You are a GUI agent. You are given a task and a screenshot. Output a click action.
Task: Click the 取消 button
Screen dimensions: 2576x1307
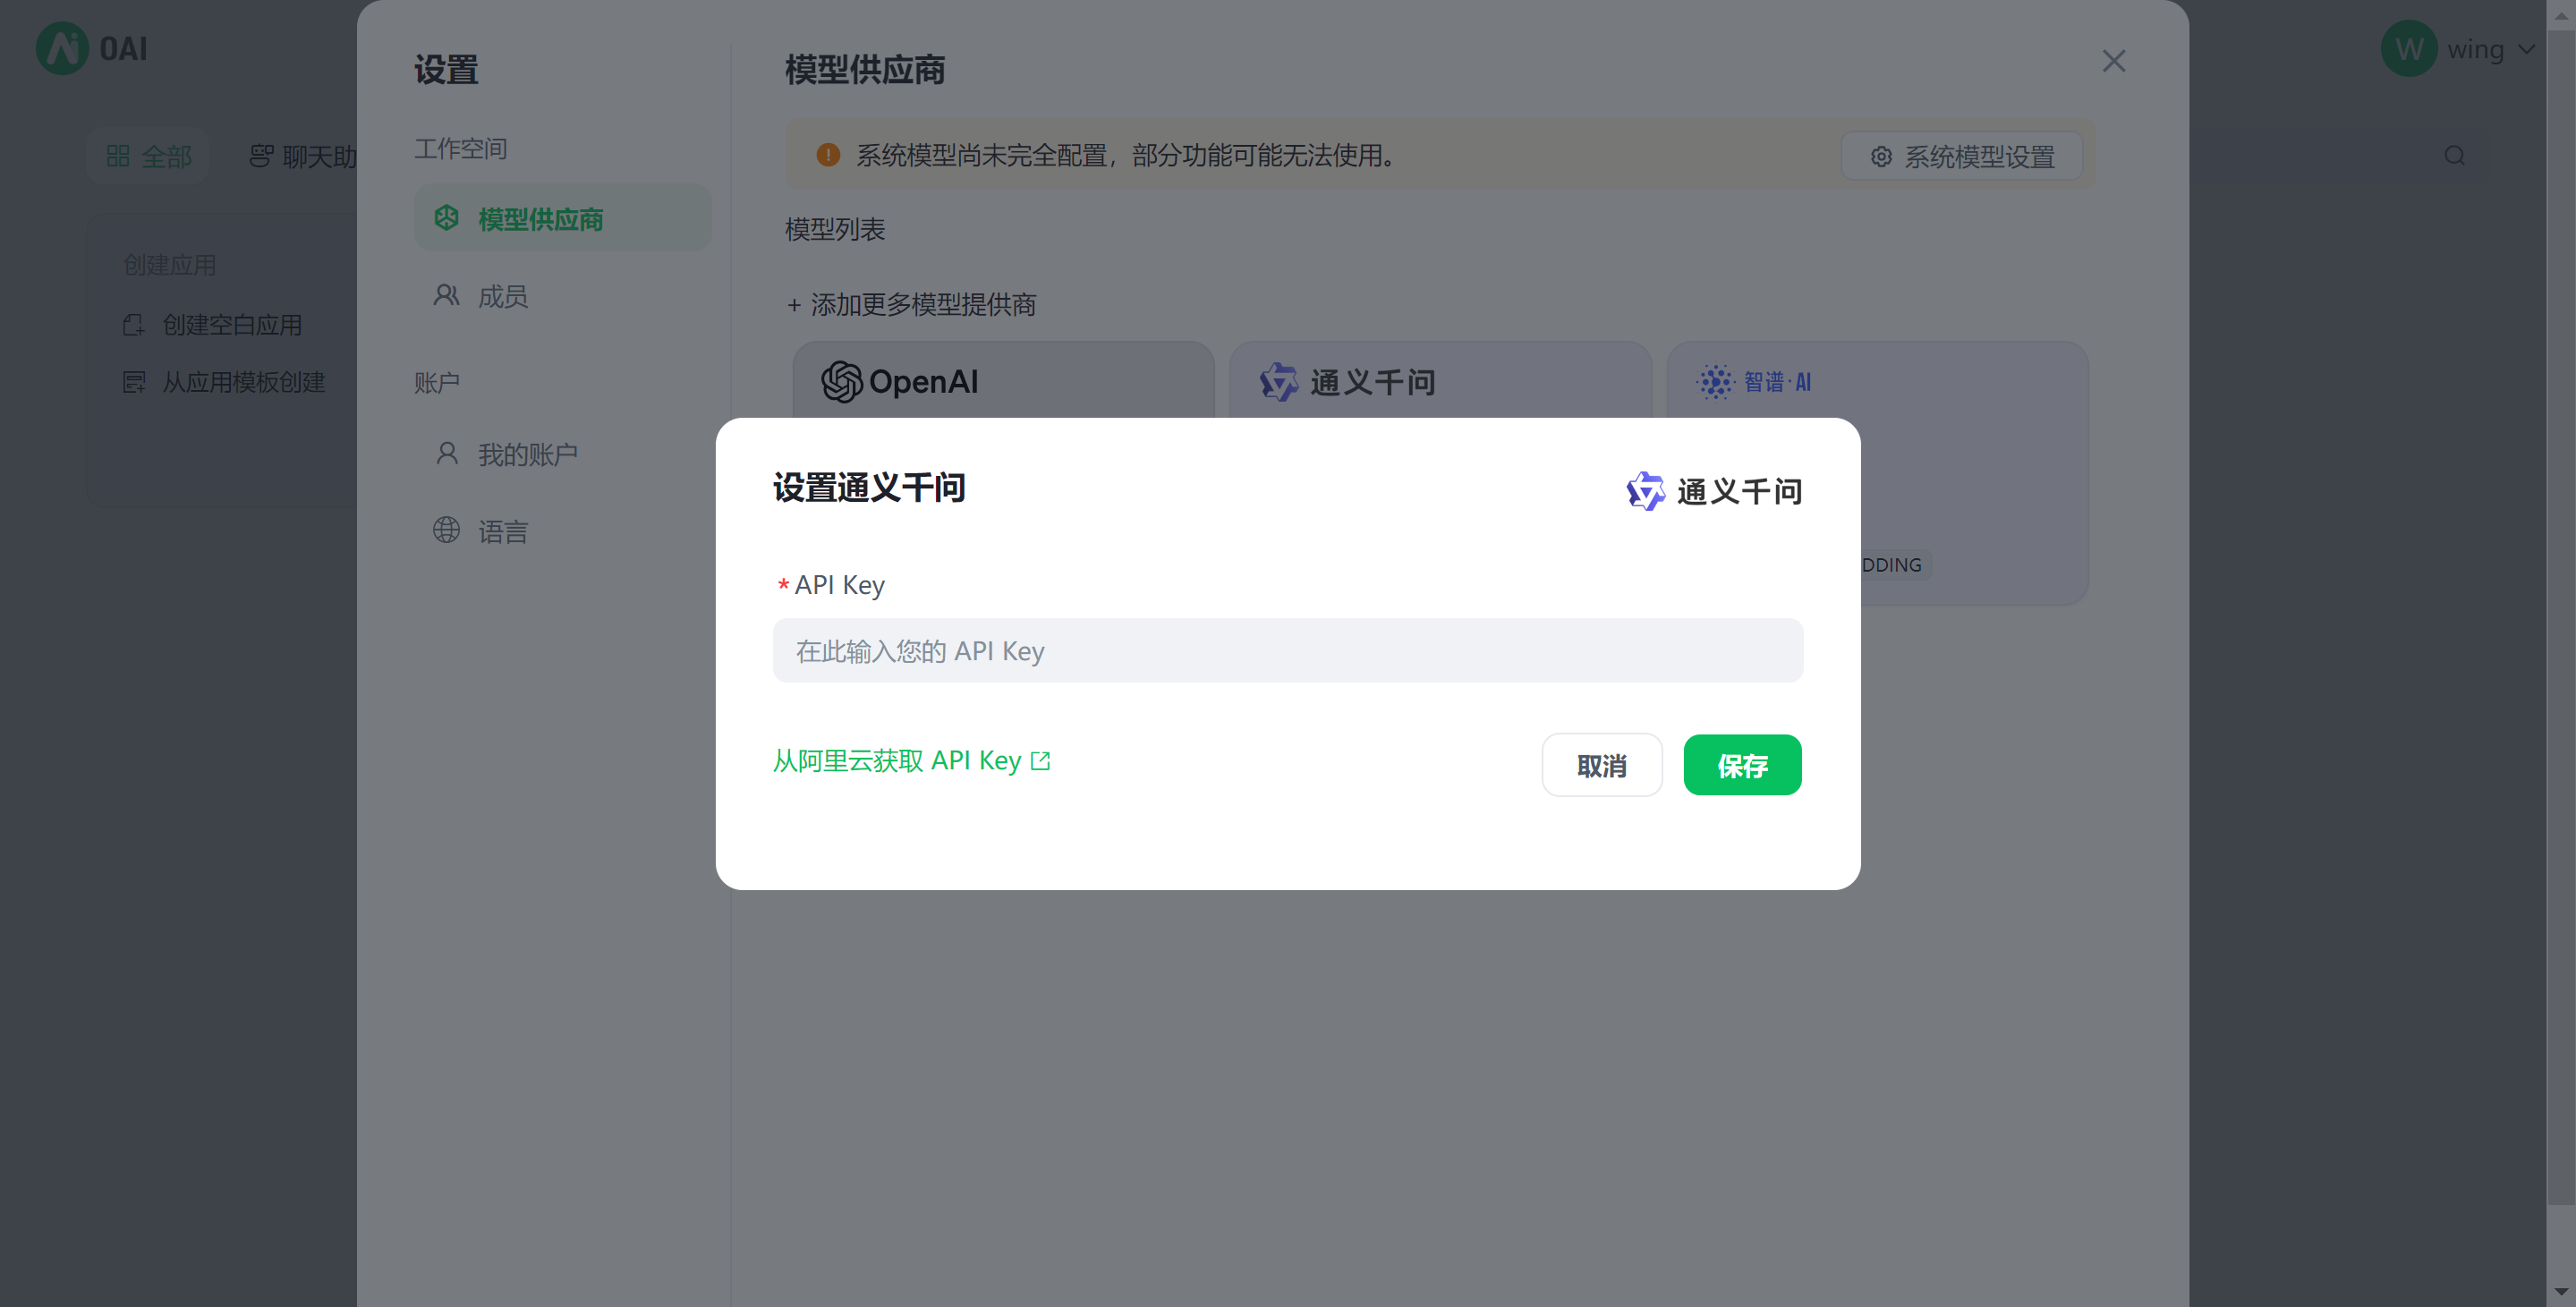click(1601, 766)
